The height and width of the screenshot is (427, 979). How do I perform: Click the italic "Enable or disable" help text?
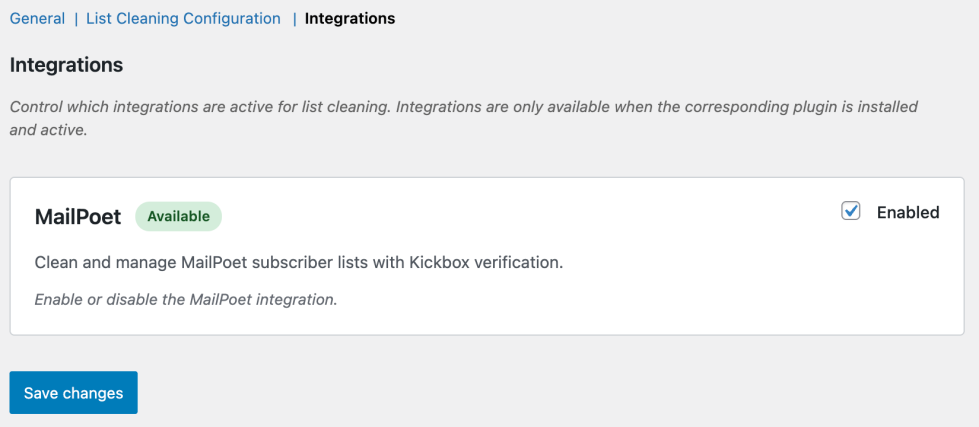pos(95,299)
